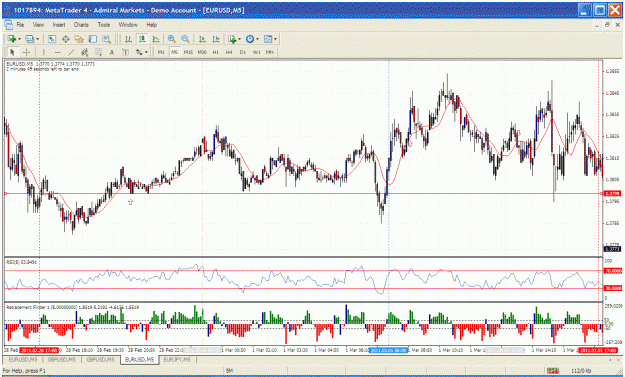Click the Retracement Finder indicator label
Image resolution: width=625 pixels, height=377 pixels.
pyautogui.click(x=73, y=307)
